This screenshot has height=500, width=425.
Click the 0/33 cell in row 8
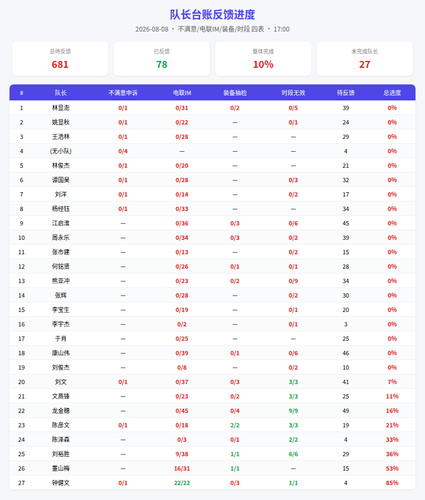click(x=182, y=209)
